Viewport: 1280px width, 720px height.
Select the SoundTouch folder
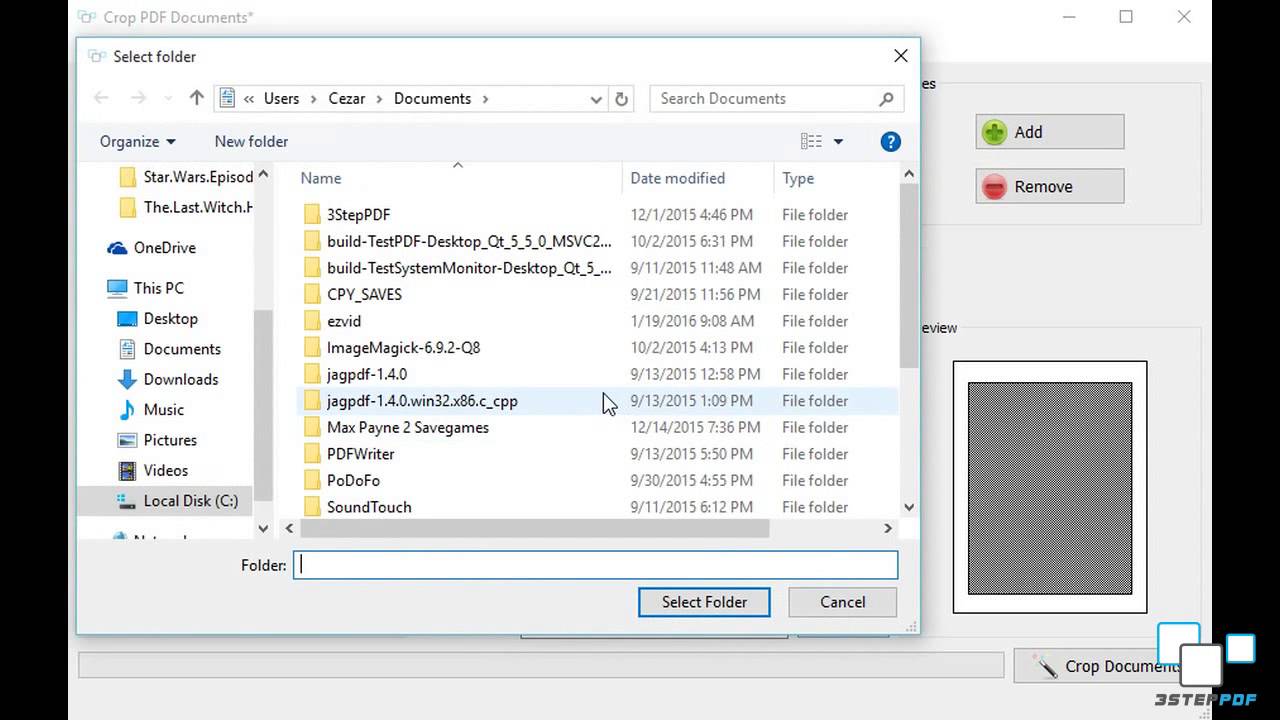(369, 507)
